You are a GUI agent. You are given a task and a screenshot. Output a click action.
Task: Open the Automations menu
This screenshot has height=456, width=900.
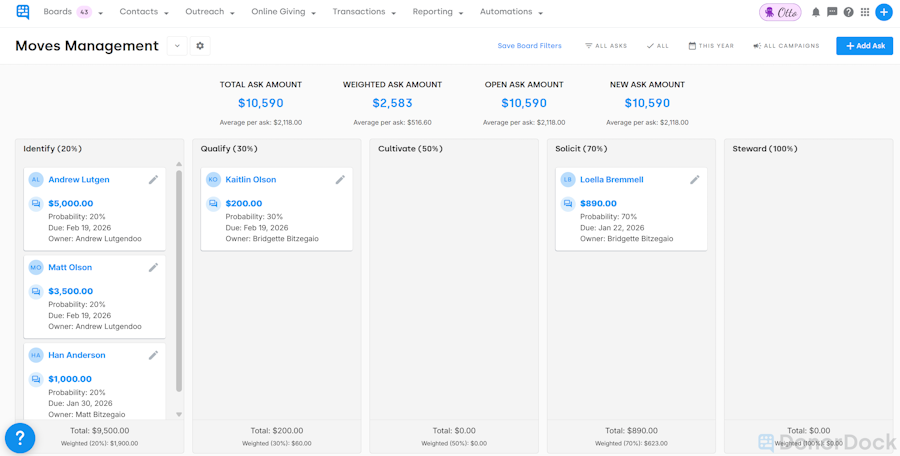pyautogui.click(x=511, y=12)
